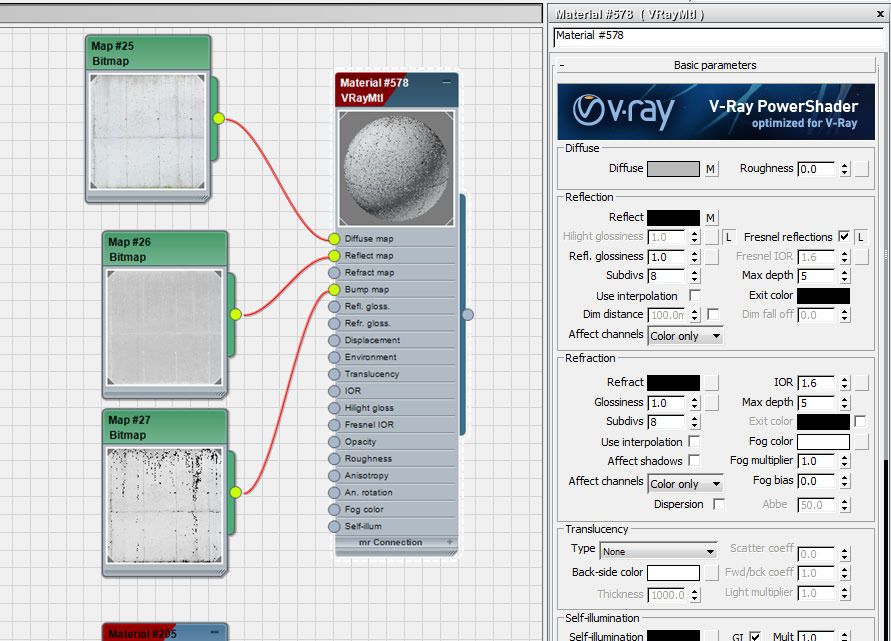Click the Environment input socket
The height and width of the screenshot is (641, 891).
tap(334, 357)
